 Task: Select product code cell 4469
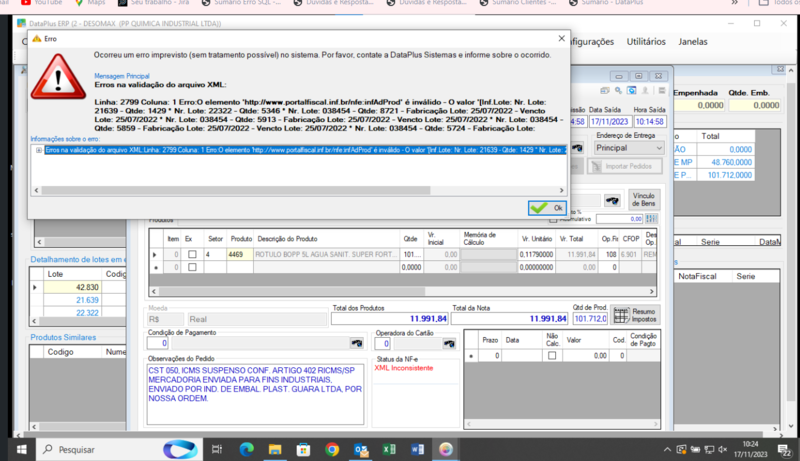tap(240, 254)
